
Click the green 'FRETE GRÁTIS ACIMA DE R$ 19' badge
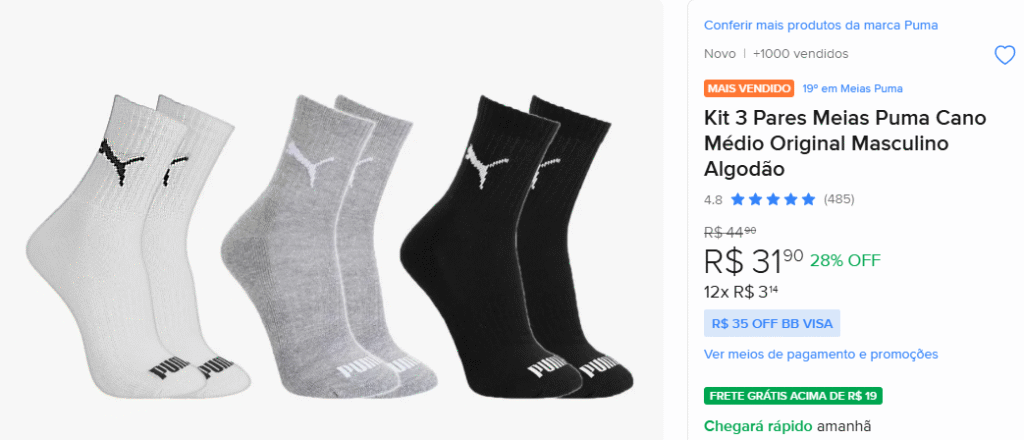793,395
